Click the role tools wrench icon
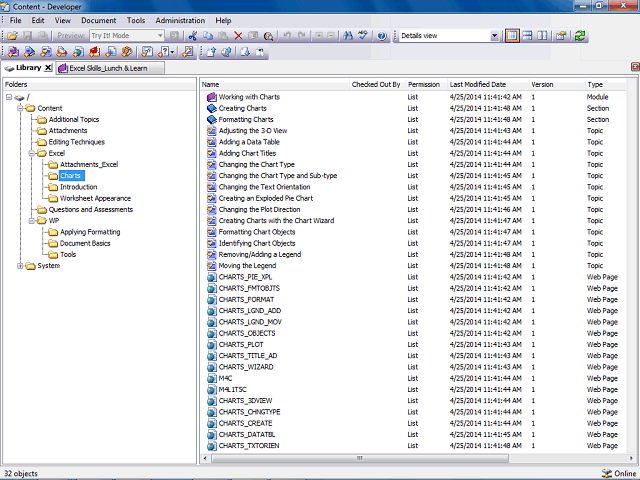 point(188,52)
